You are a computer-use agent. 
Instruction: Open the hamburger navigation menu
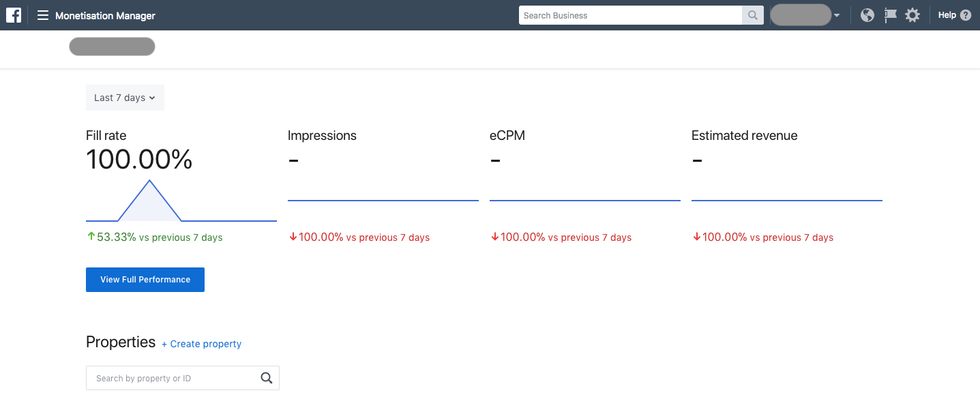tap(43, 16)
